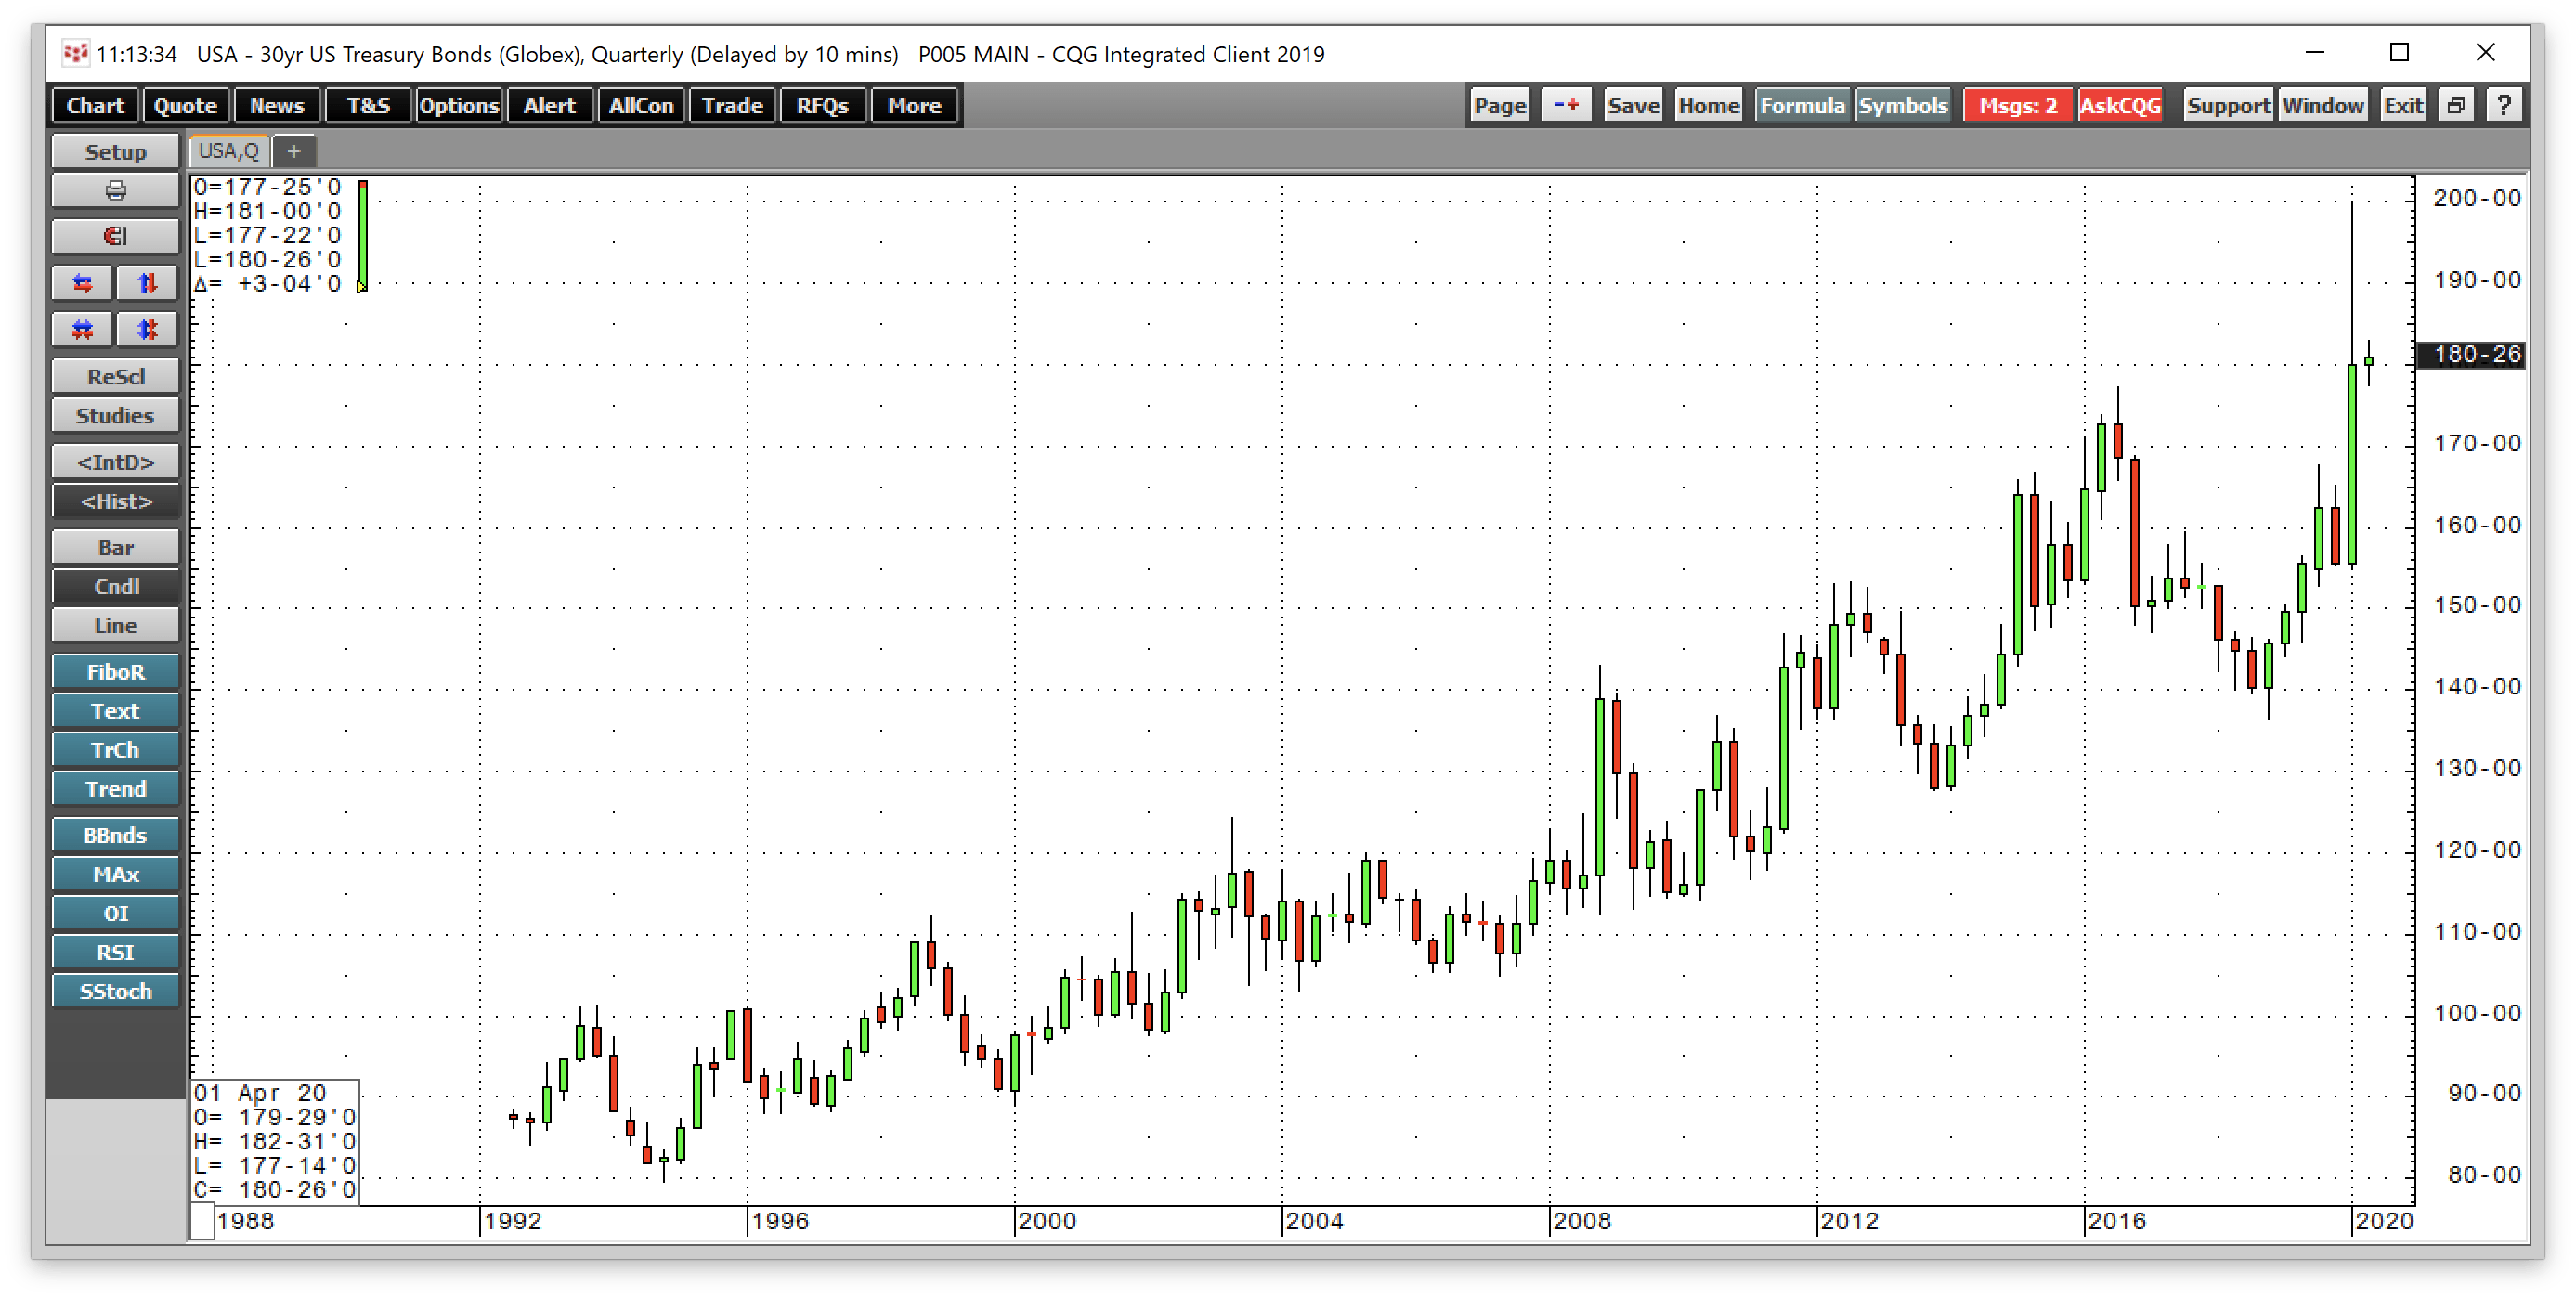
Task: Click the 2008 label on time axis
Action: (1582, 1221)
